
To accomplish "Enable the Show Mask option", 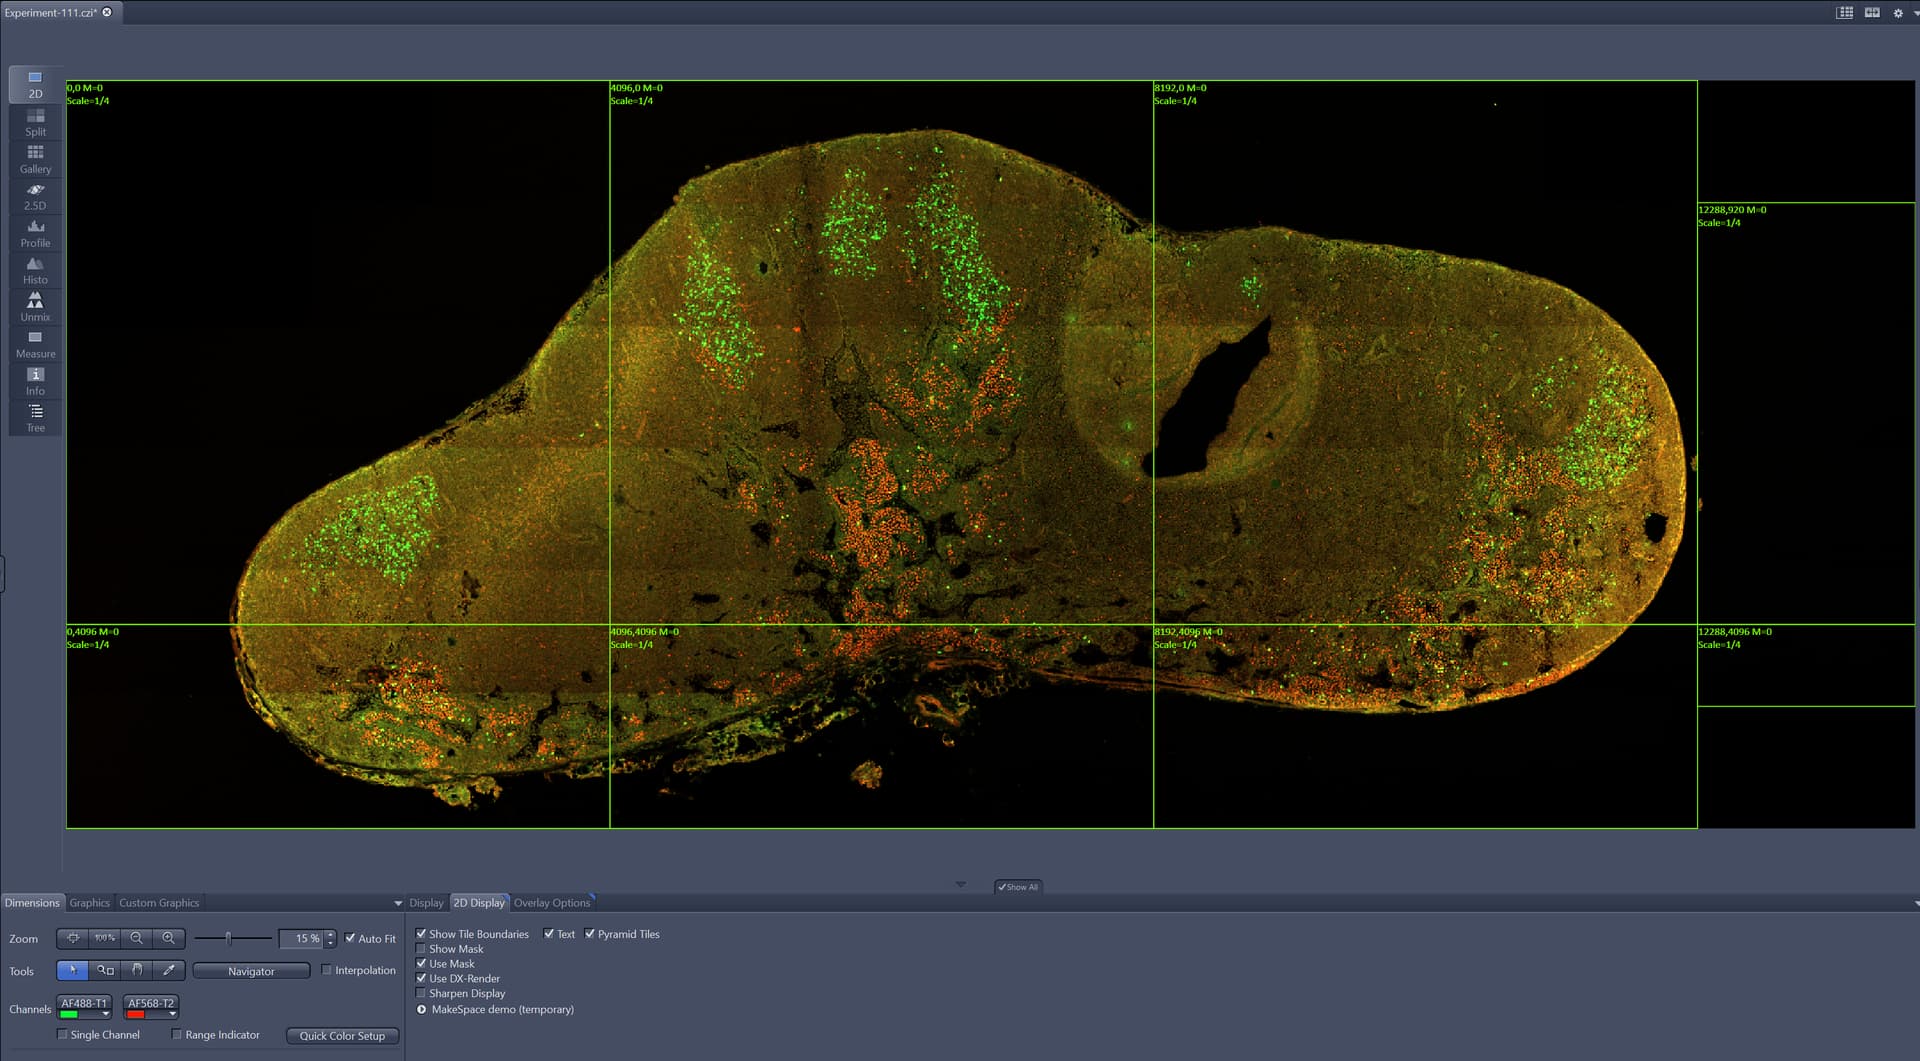I will click(x=421, y=948).
